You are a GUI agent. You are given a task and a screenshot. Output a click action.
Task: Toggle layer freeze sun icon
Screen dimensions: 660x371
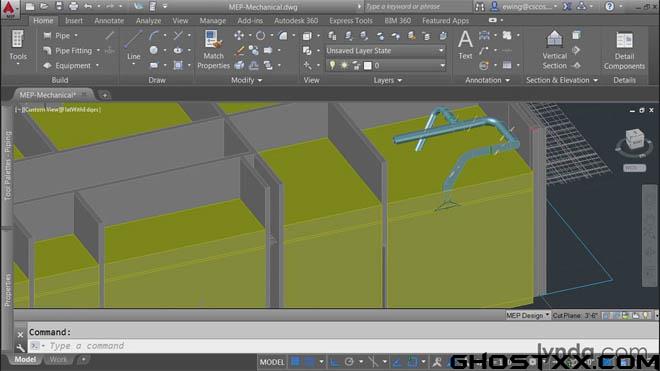click(344, 65)
